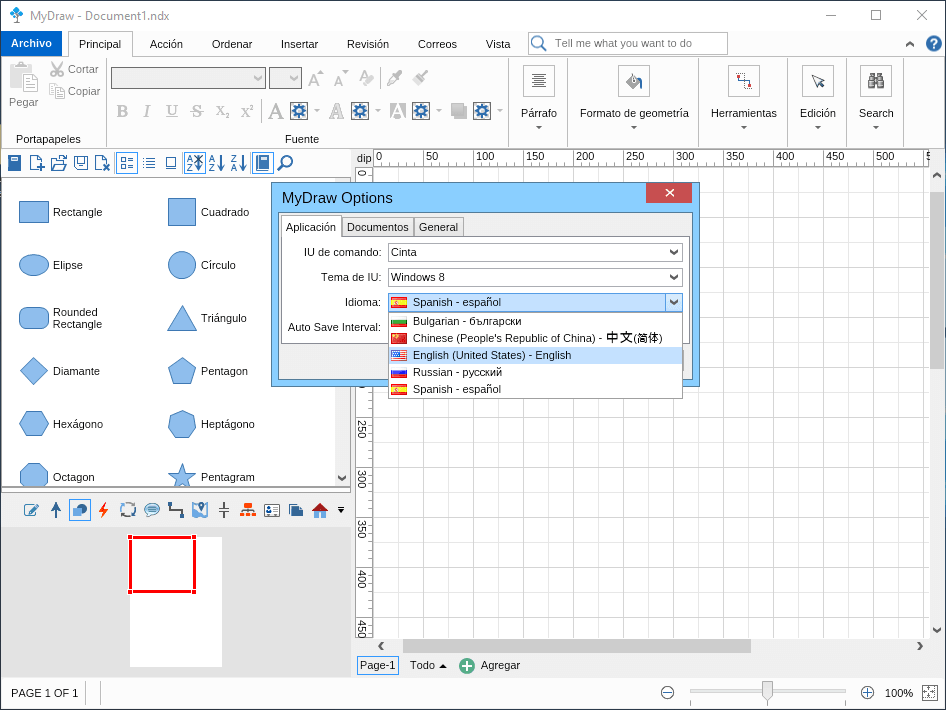
Task: Click the org chart library icon
Action: point(248,510)
